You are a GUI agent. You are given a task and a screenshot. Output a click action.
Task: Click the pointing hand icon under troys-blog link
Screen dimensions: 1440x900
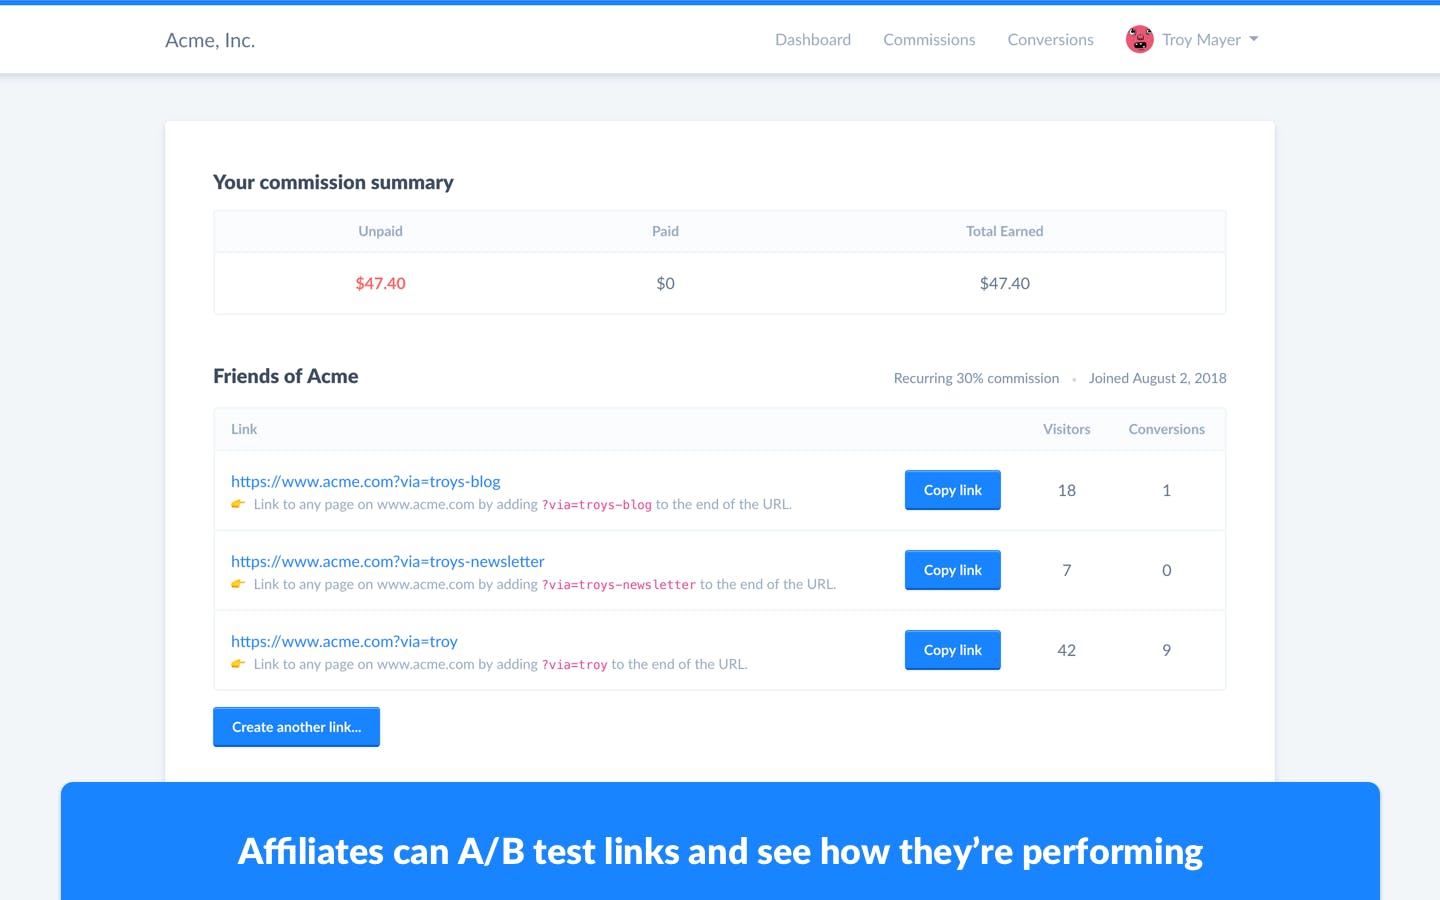[x=238, y=504]
